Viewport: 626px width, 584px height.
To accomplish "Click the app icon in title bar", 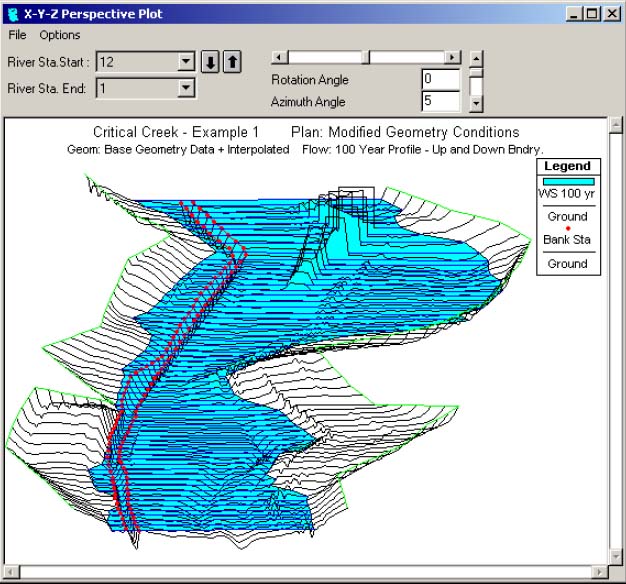I will pos(11,14).
